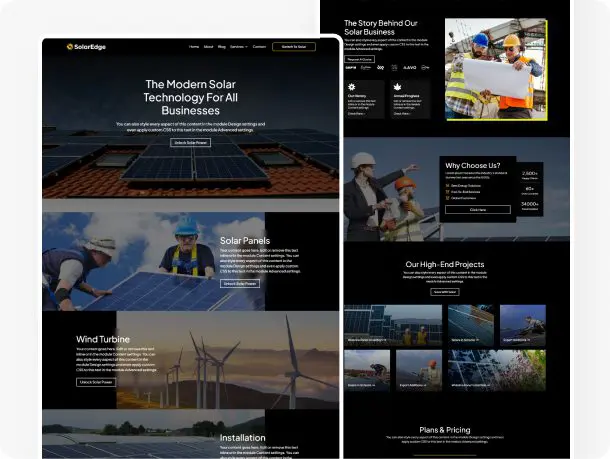Expand the Services dropdown in navigation

tap(238, 47)
